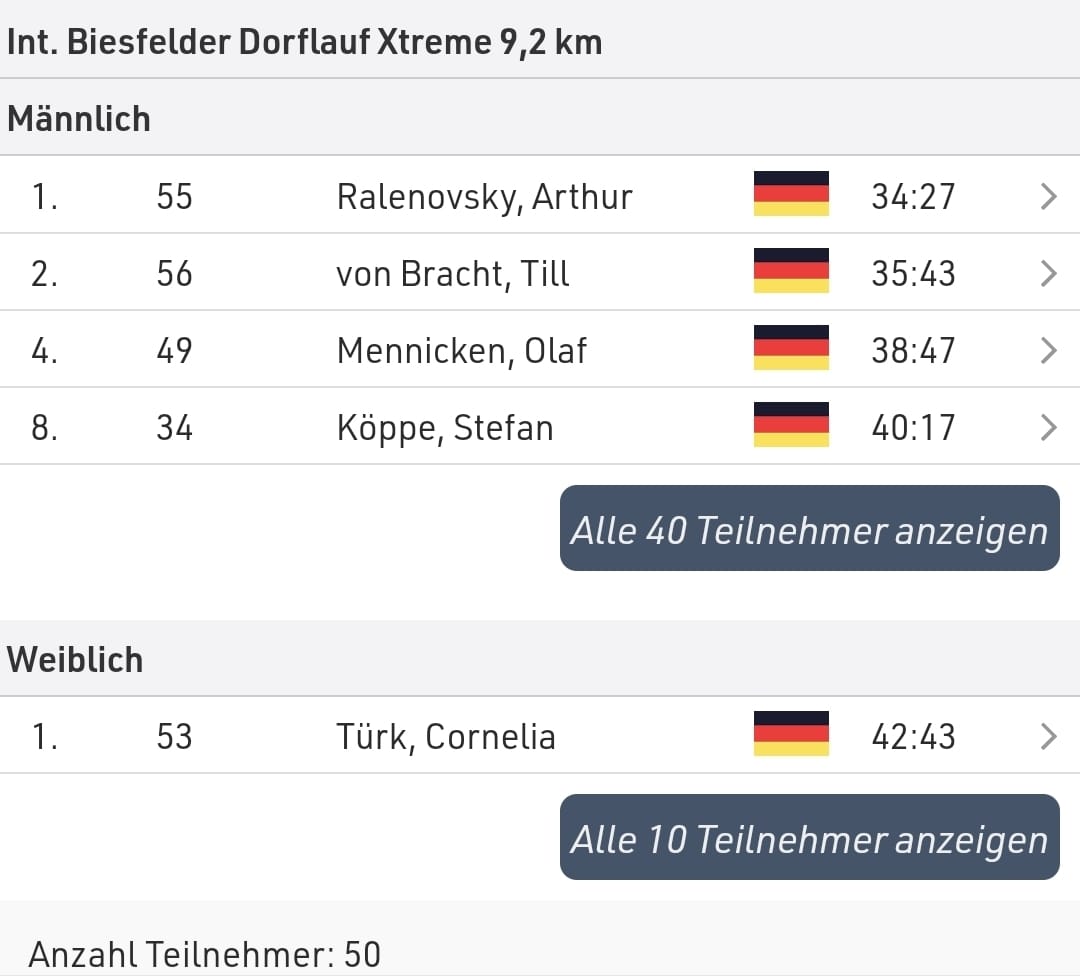Select runner name Türk, Cornelia
This screenshot has height=976, width=1080.
[x=446, y=737]
